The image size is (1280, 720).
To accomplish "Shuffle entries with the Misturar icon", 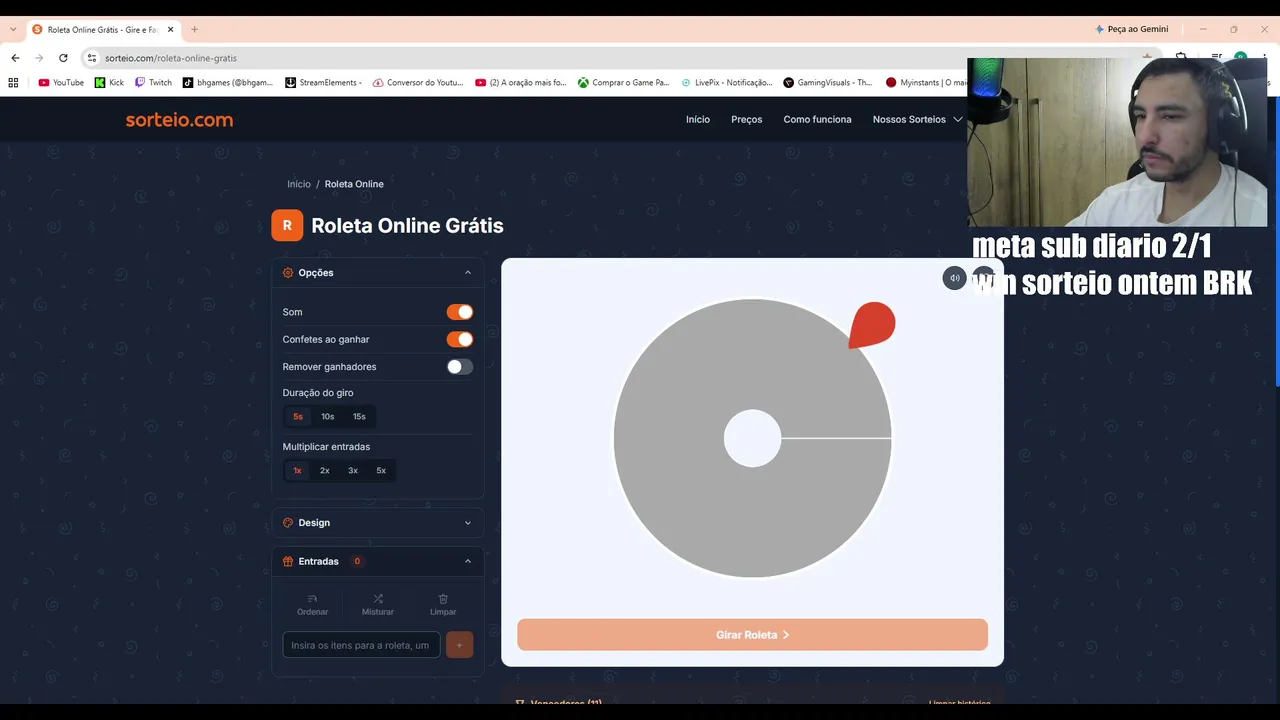I will click(x=378, y=599).
